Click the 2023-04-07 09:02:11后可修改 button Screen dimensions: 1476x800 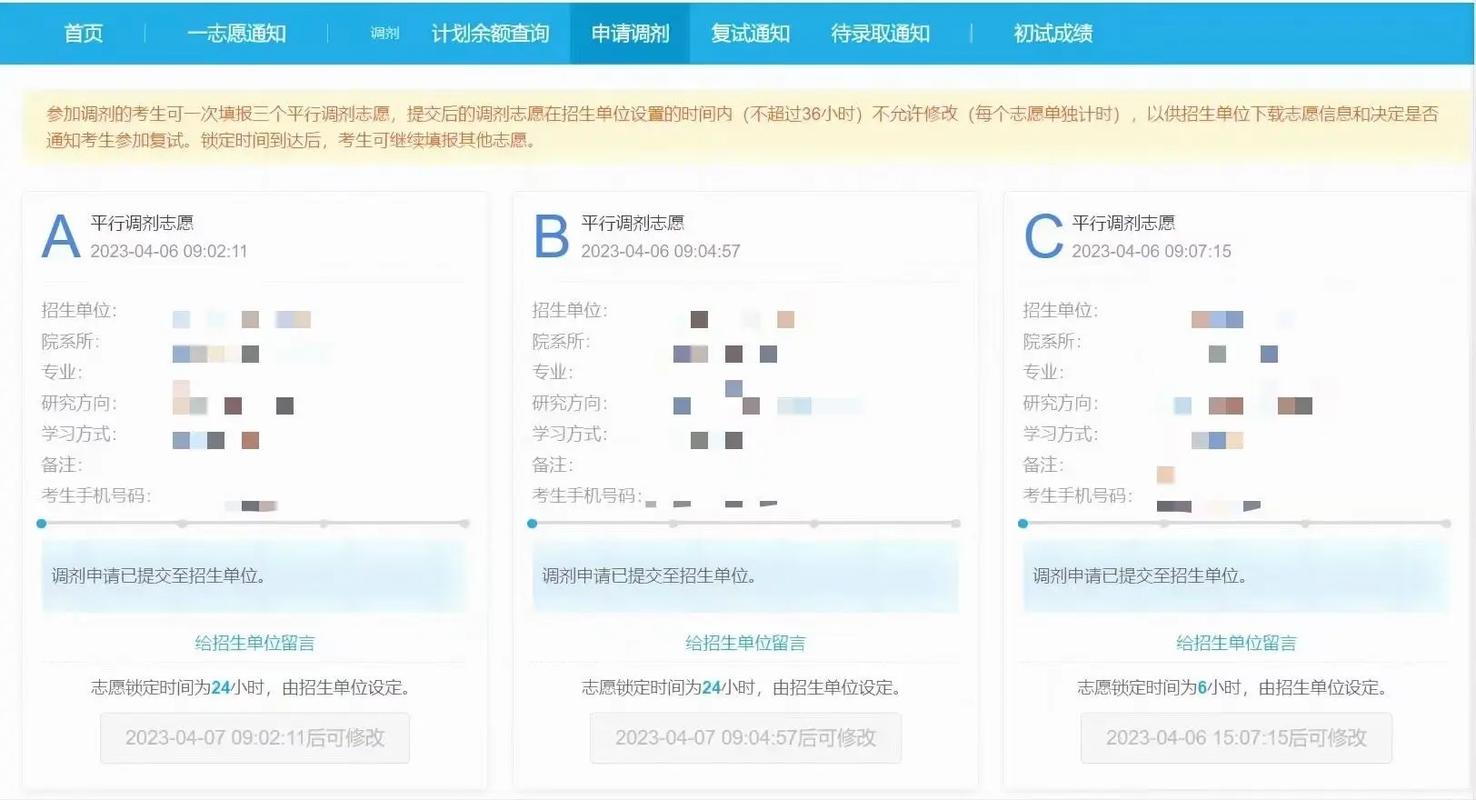[255, 738]
